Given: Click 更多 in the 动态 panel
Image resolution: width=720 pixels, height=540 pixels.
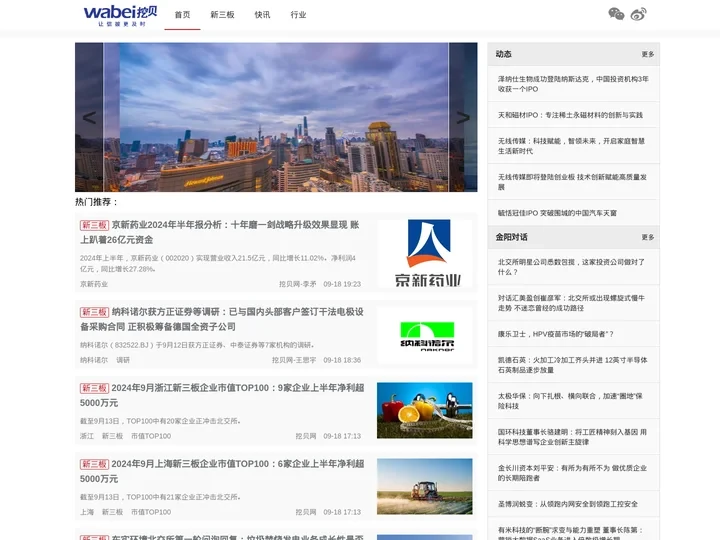Looking at the screenshot, I should 647,54.
